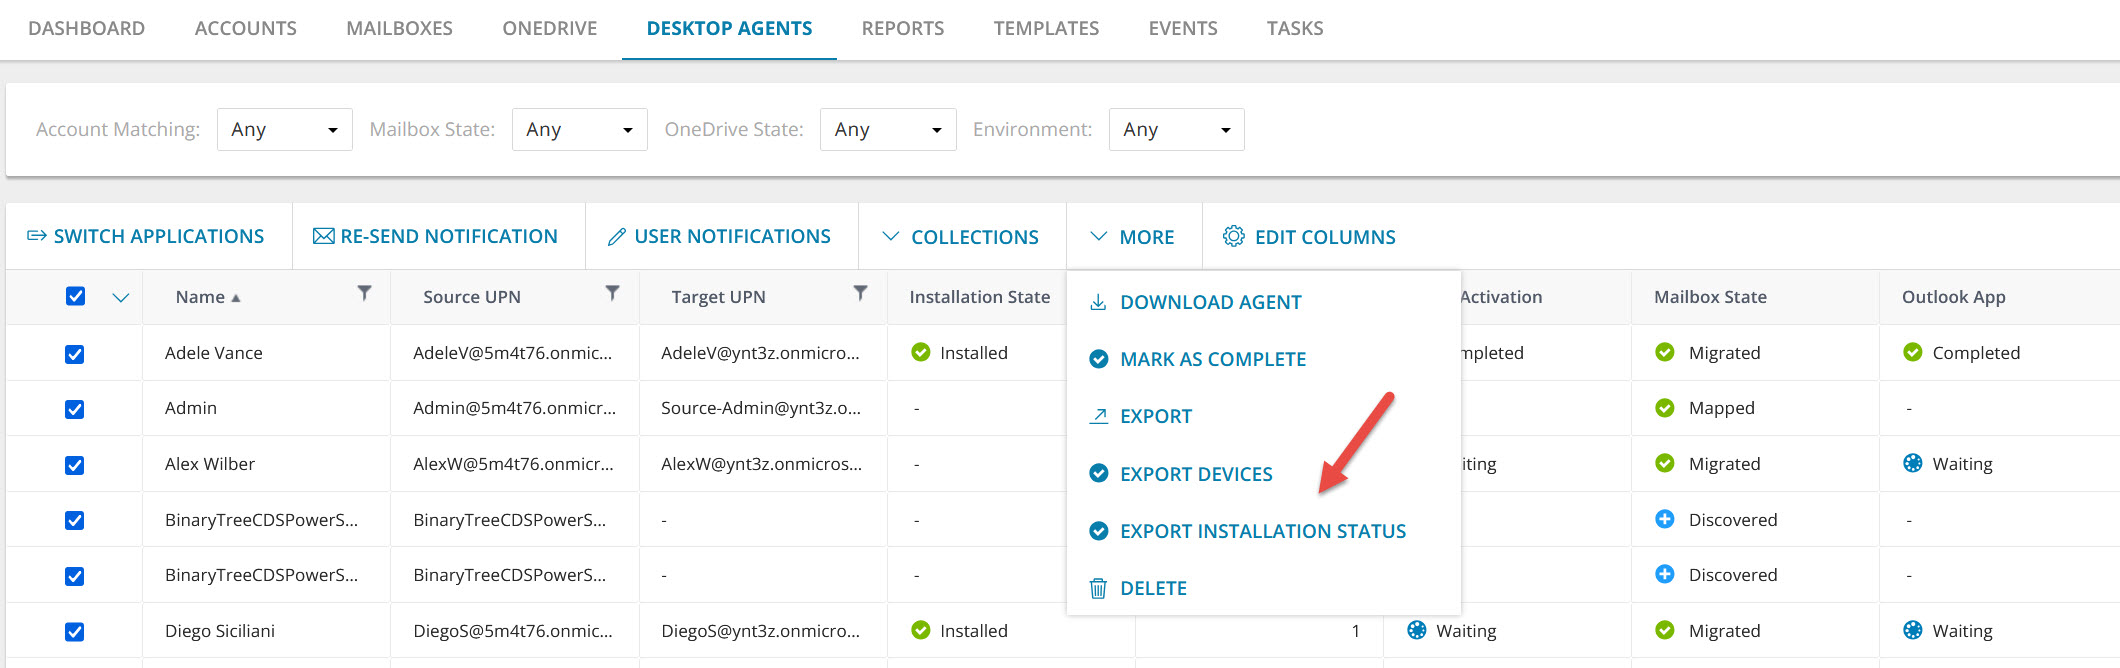Click the Source UPN column filter icon

[612, 293]
